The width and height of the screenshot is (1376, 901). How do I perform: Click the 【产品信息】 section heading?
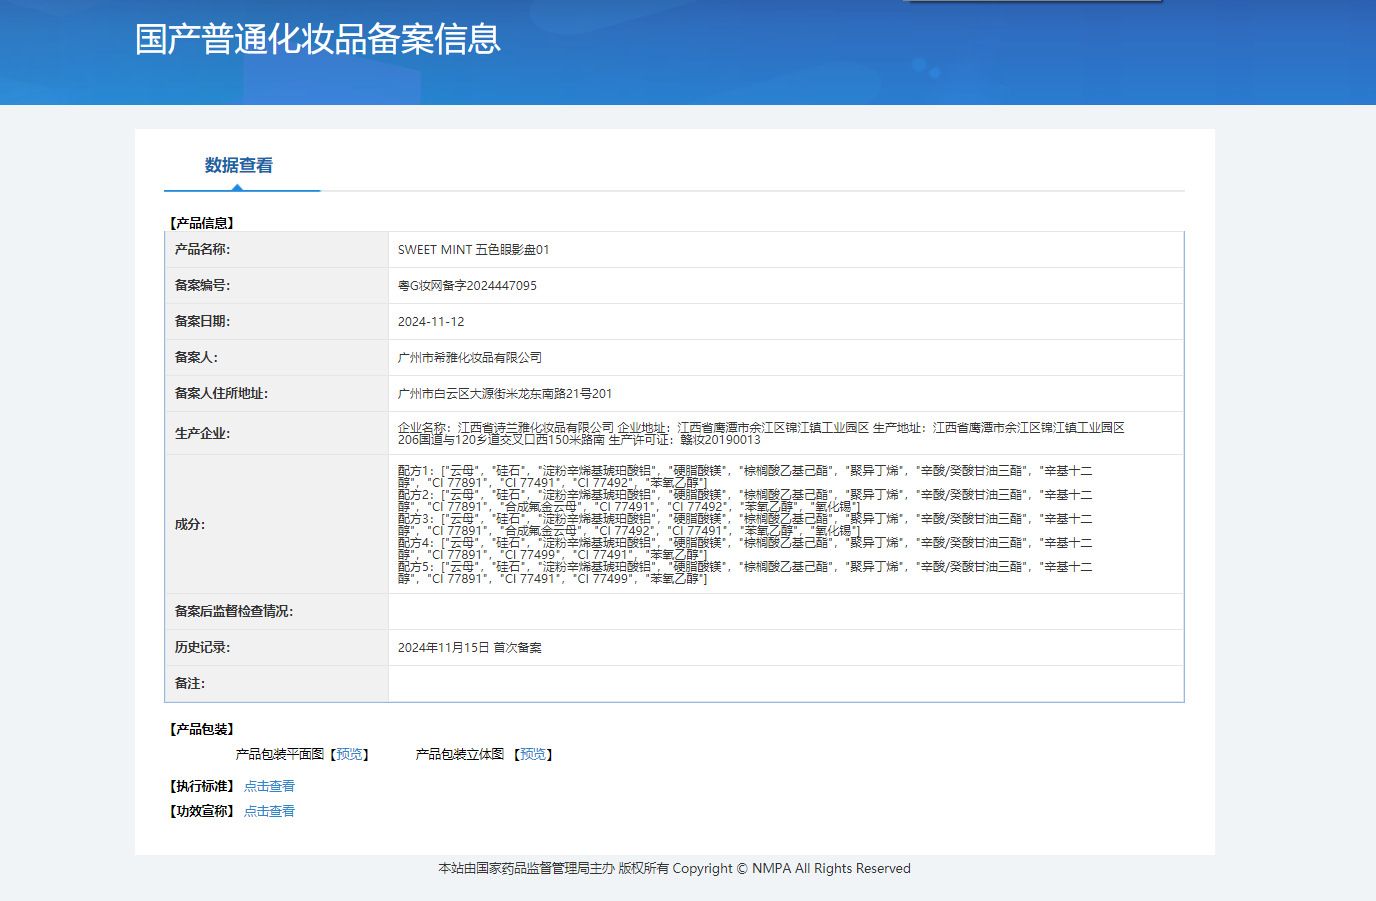[202, 223]
